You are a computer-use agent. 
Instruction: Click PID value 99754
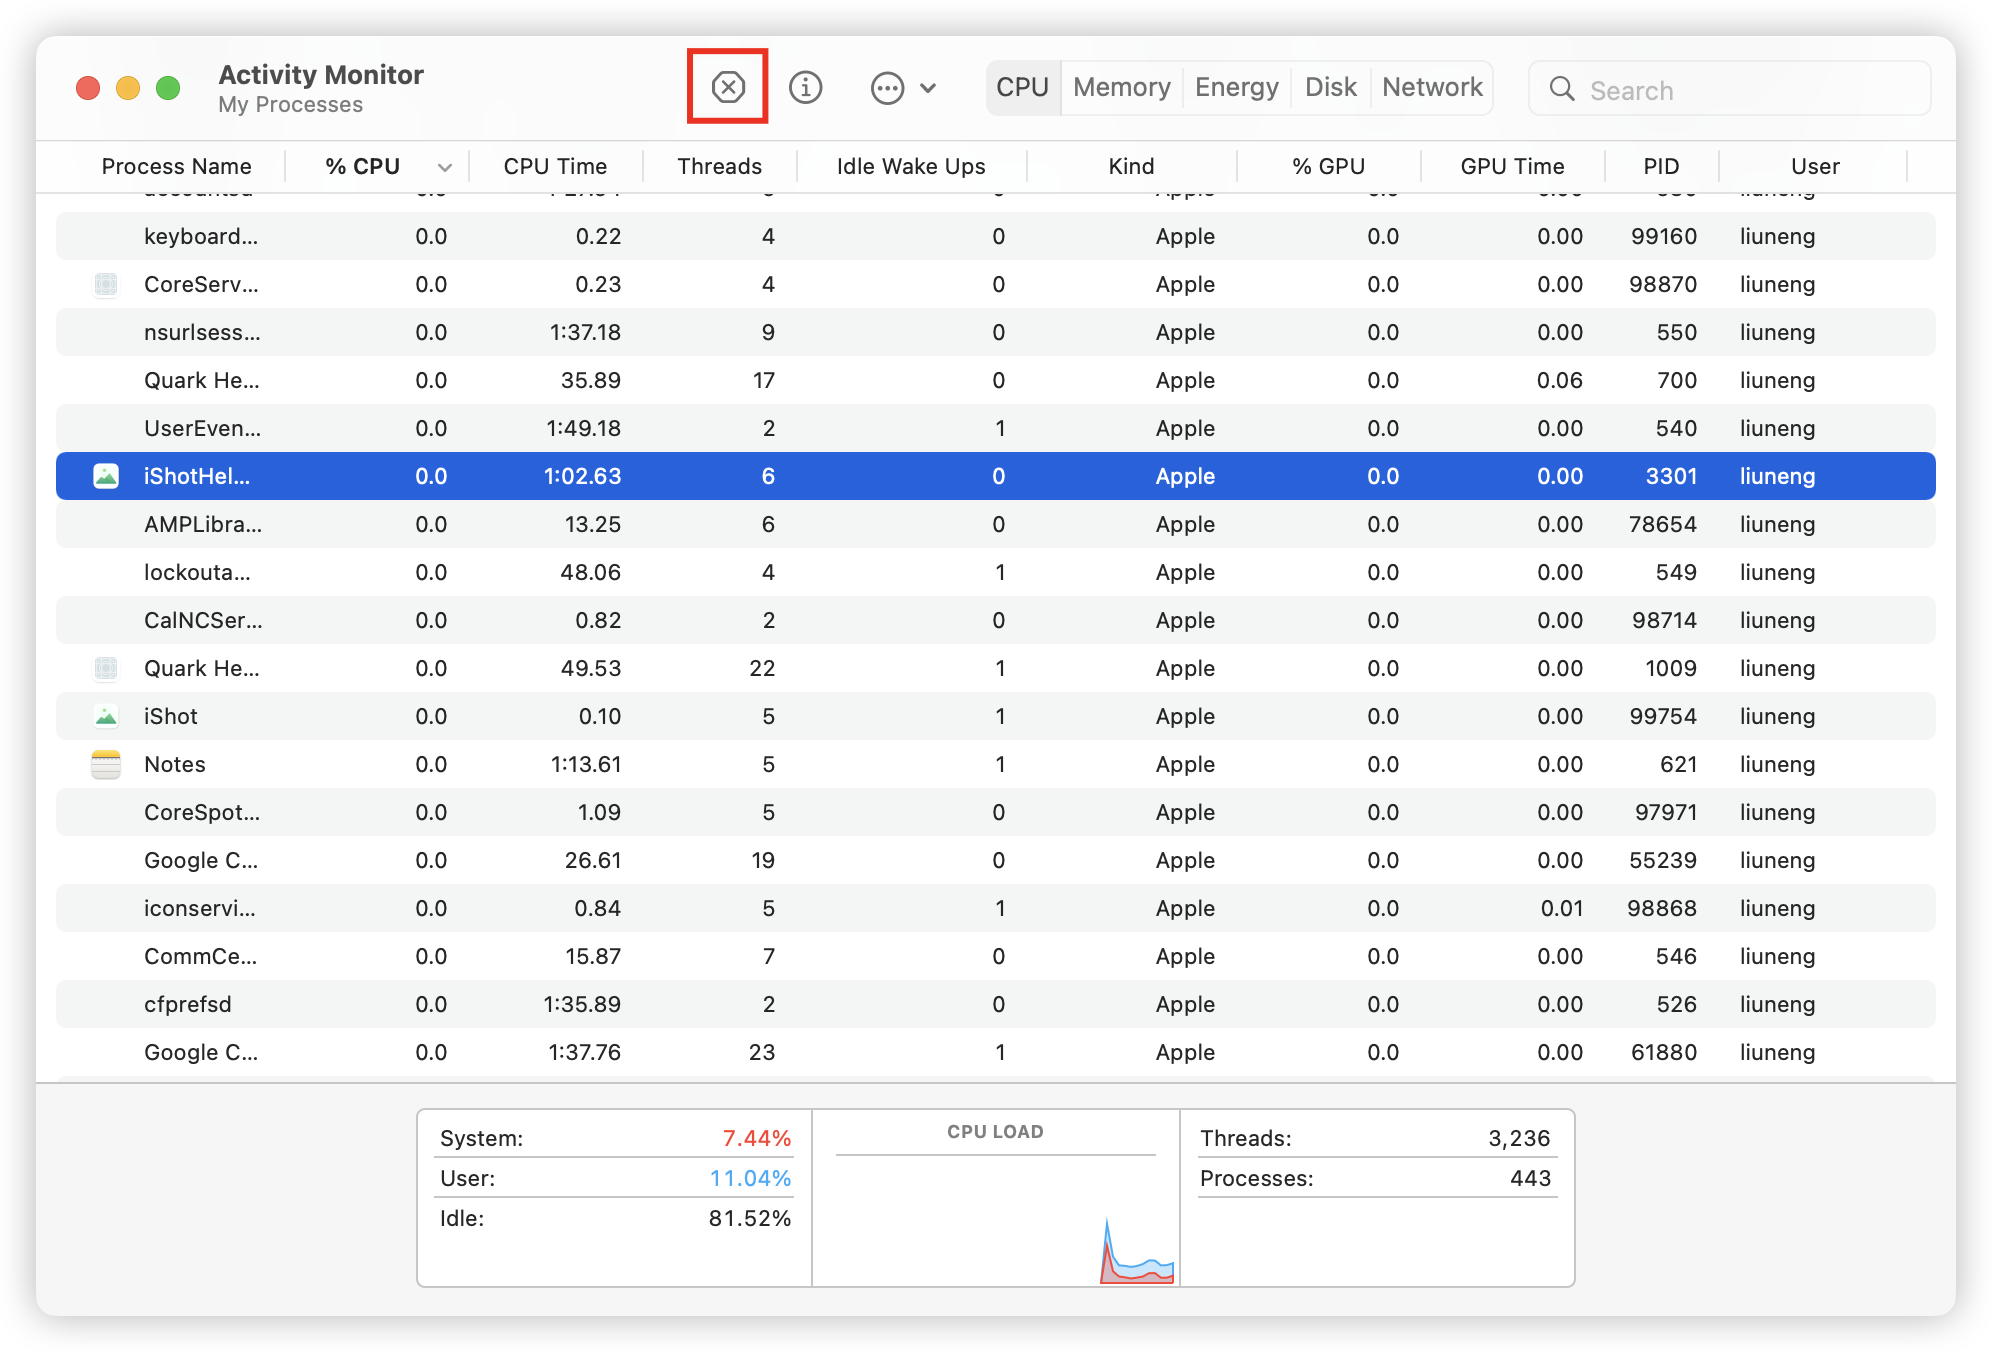coord(1663,716)
